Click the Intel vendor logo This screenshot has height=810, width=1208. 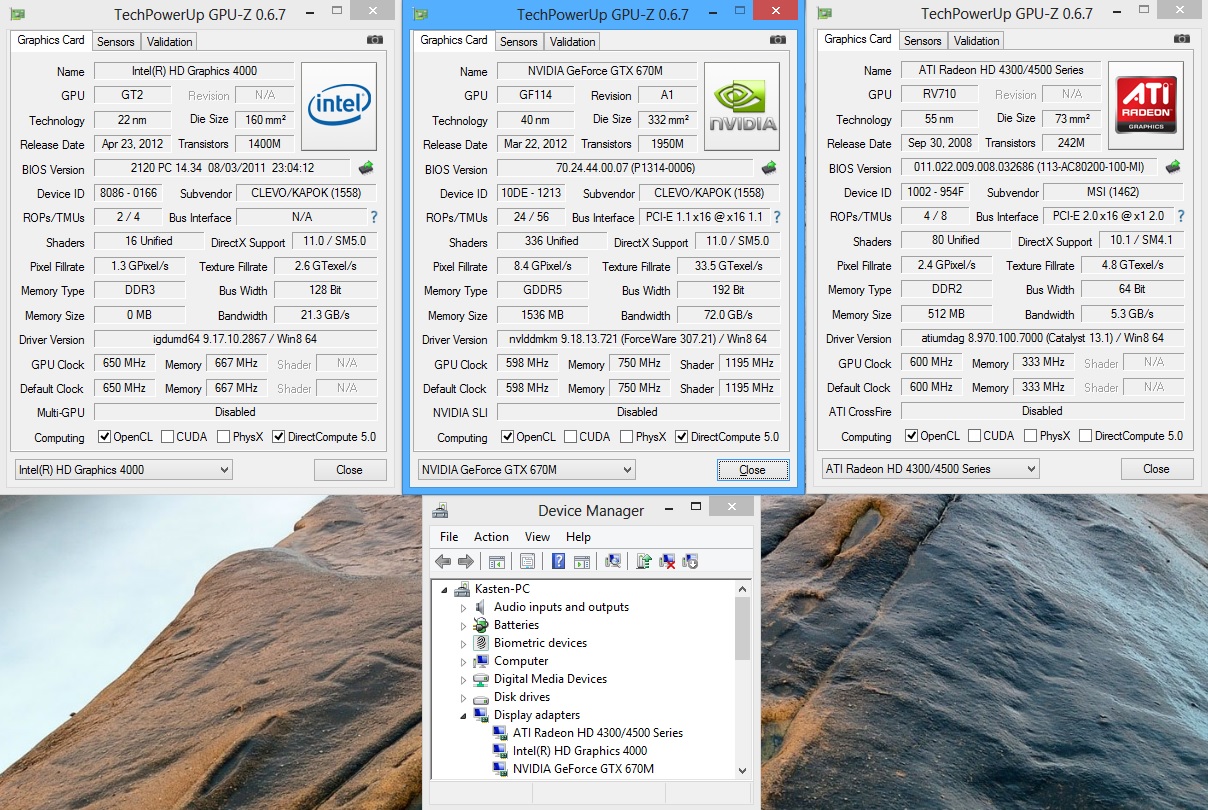point(340,106)
